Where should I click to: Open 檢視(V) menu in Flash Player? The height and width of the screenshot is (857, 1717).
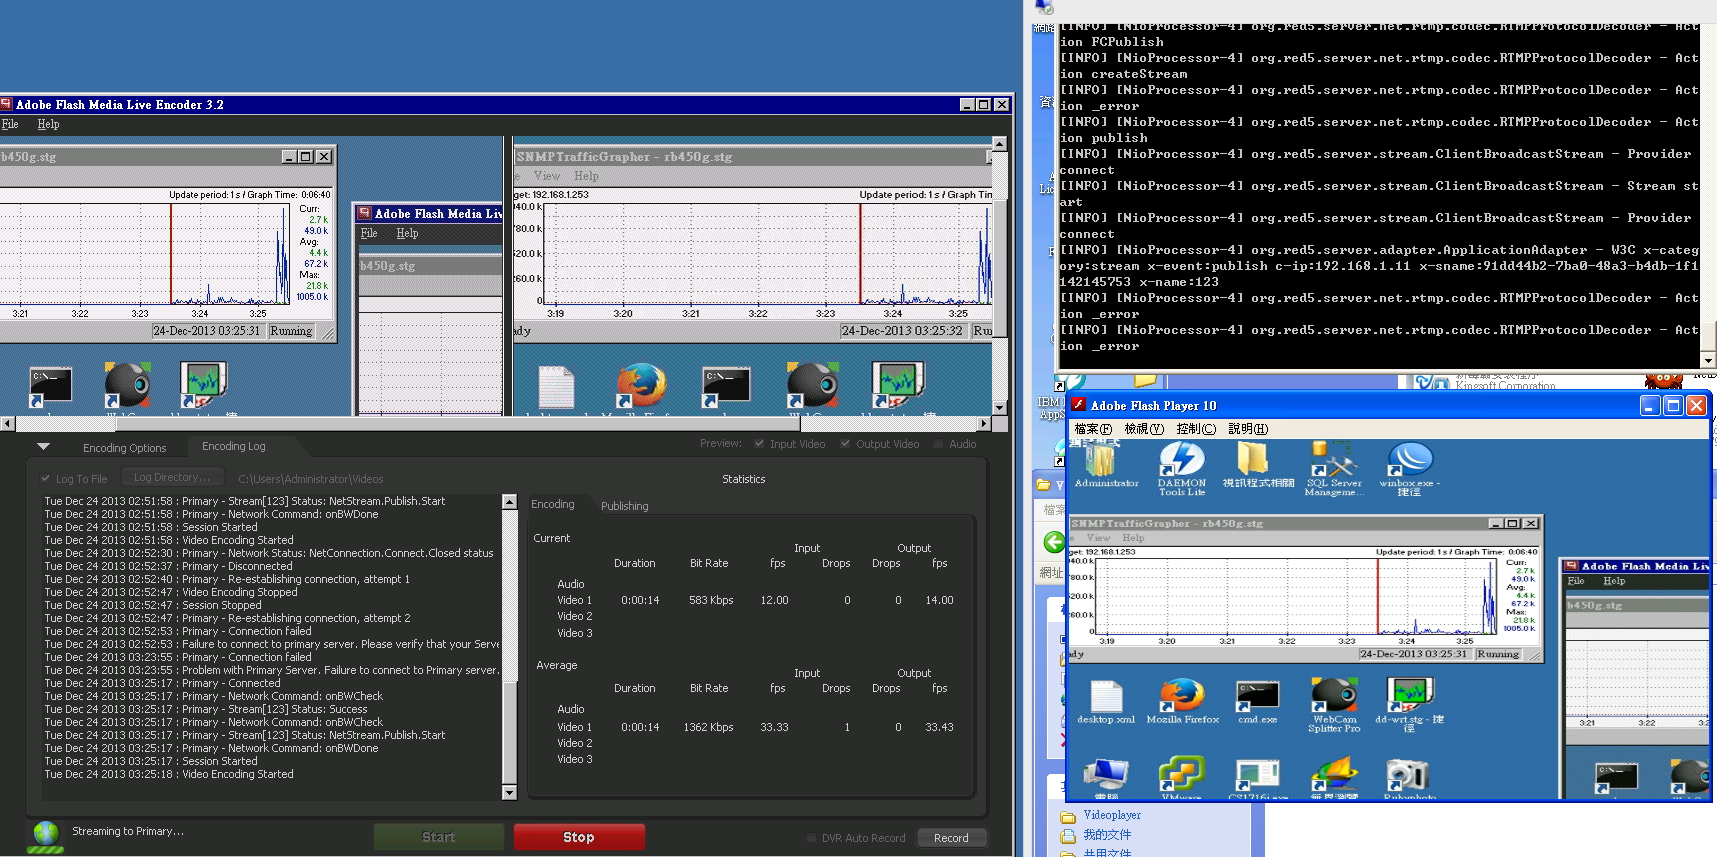tap(1144, 429)
